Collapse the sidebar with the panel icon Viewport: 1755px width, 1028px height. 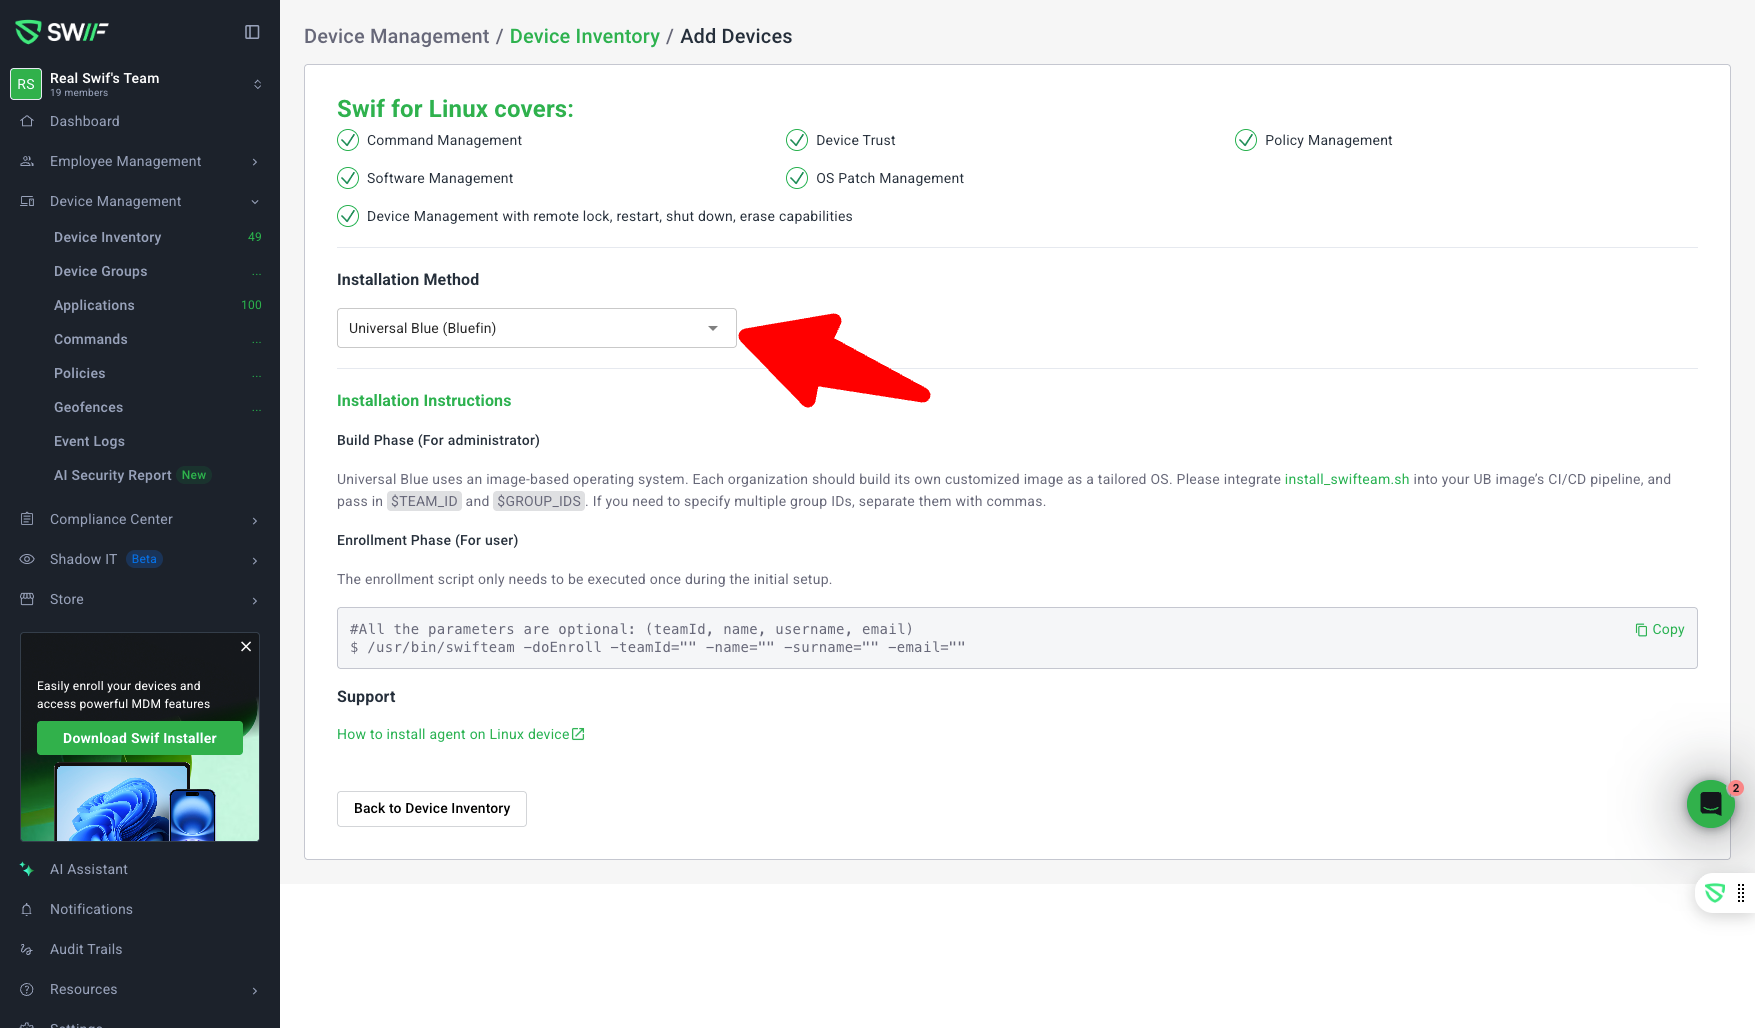click(x=252, y=32)
